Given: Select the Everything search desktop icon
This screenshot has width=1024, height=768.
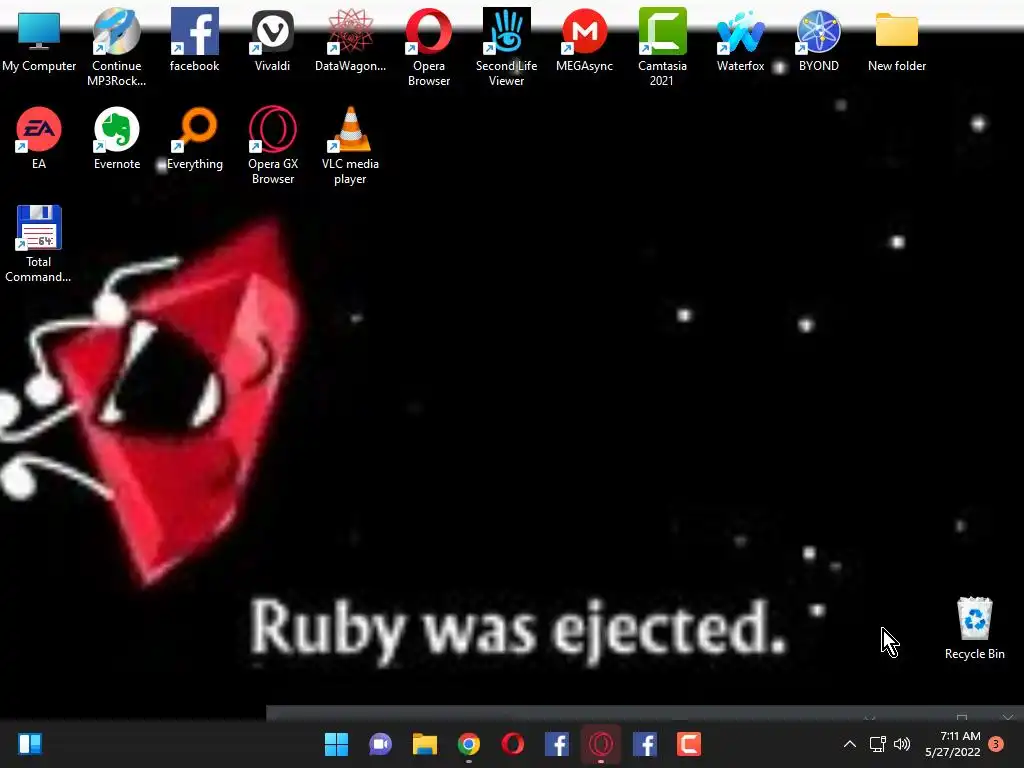Looking at the screenshot, I should click(194, 138).
